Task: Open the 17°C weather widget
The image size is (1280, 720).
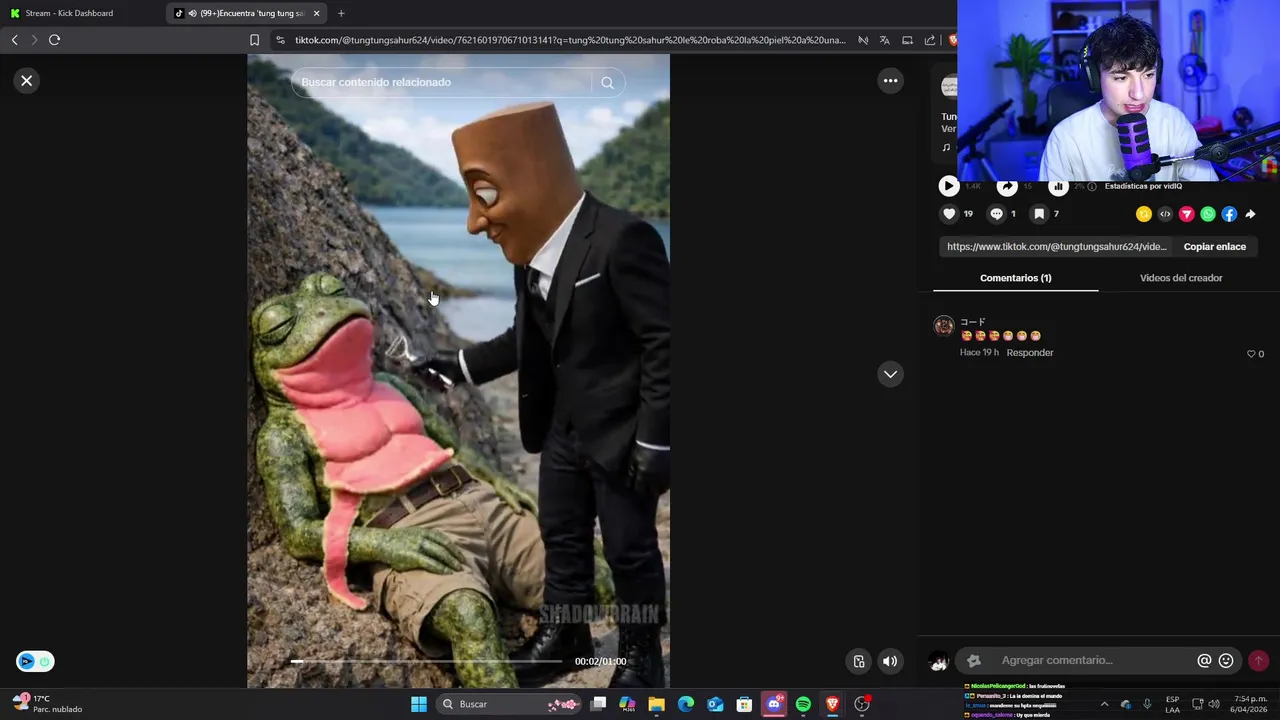Action: (x=48, y=704)
